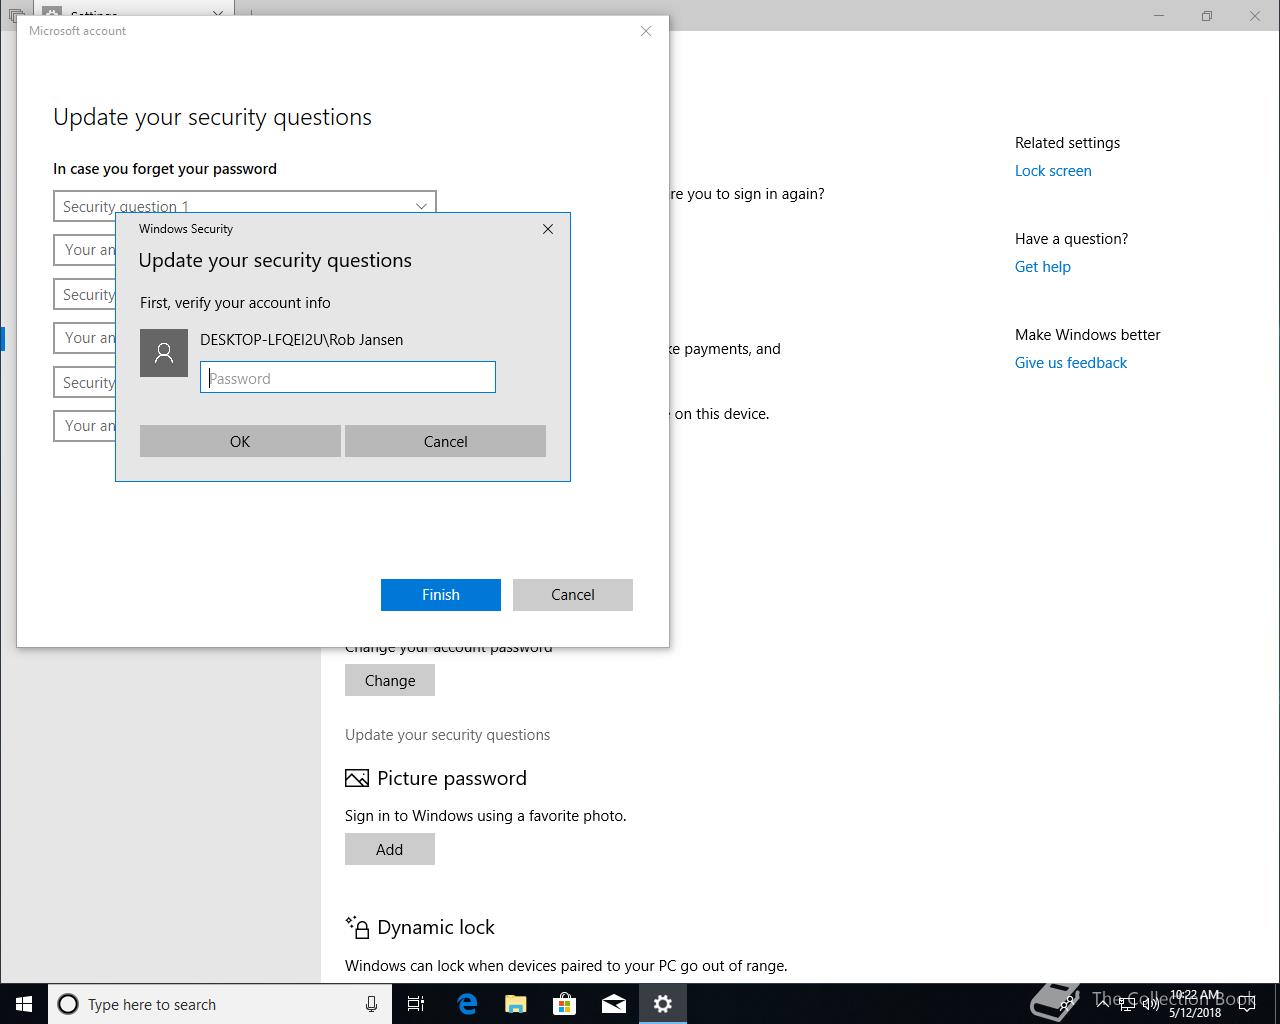The height and width of the screenshot is (1024, 1280).
Task: Click the "Related settings" heading
Action: [1067, 143]
